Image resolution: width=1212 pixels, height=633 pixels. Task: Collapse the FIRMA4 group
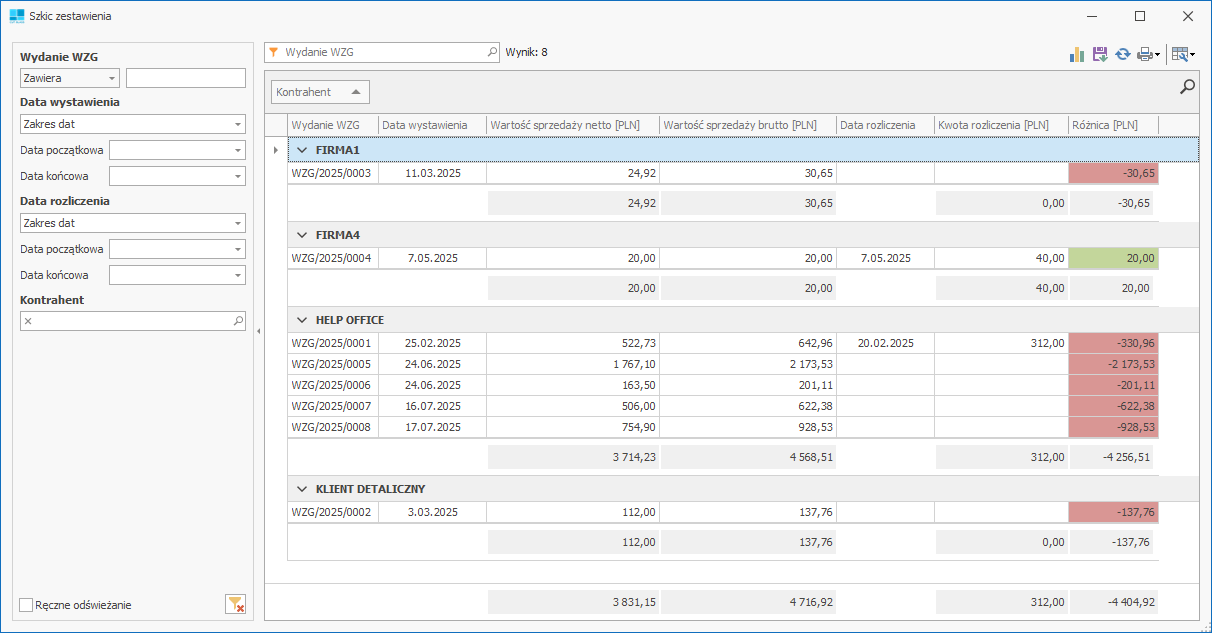[x=302, y=235]
